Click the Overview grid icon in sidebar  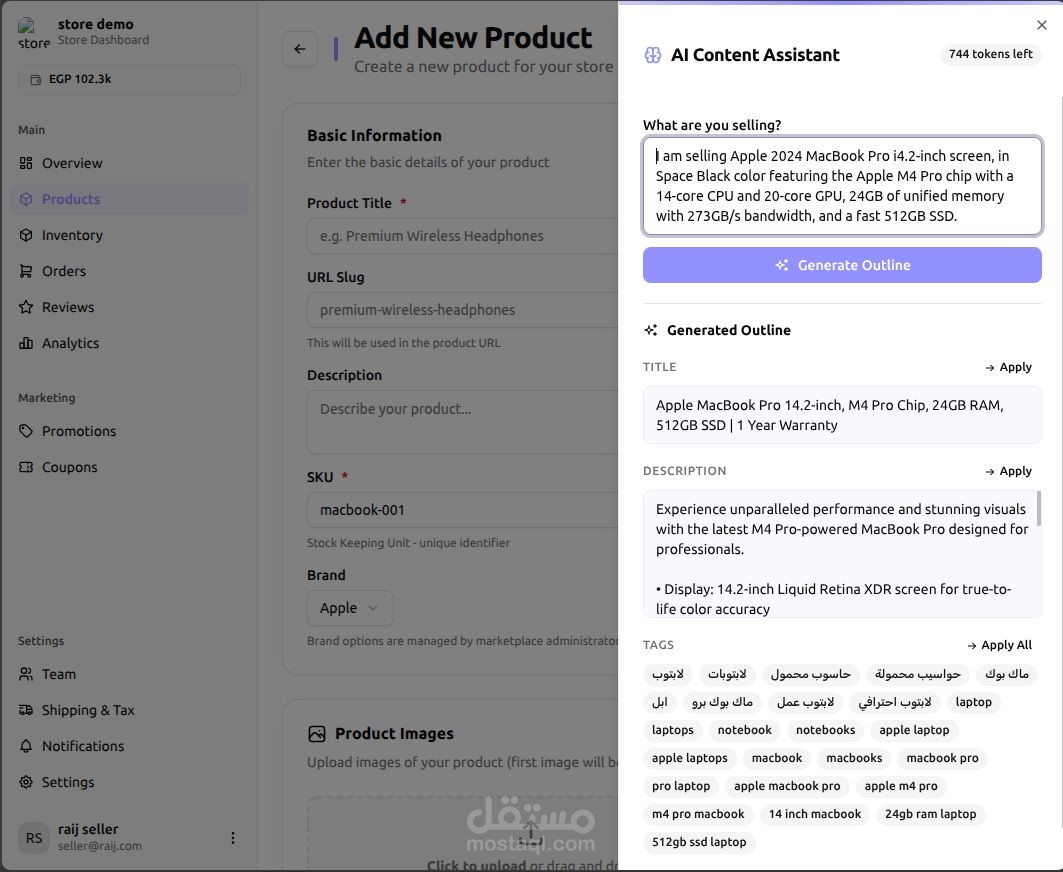tap(26, 163)
